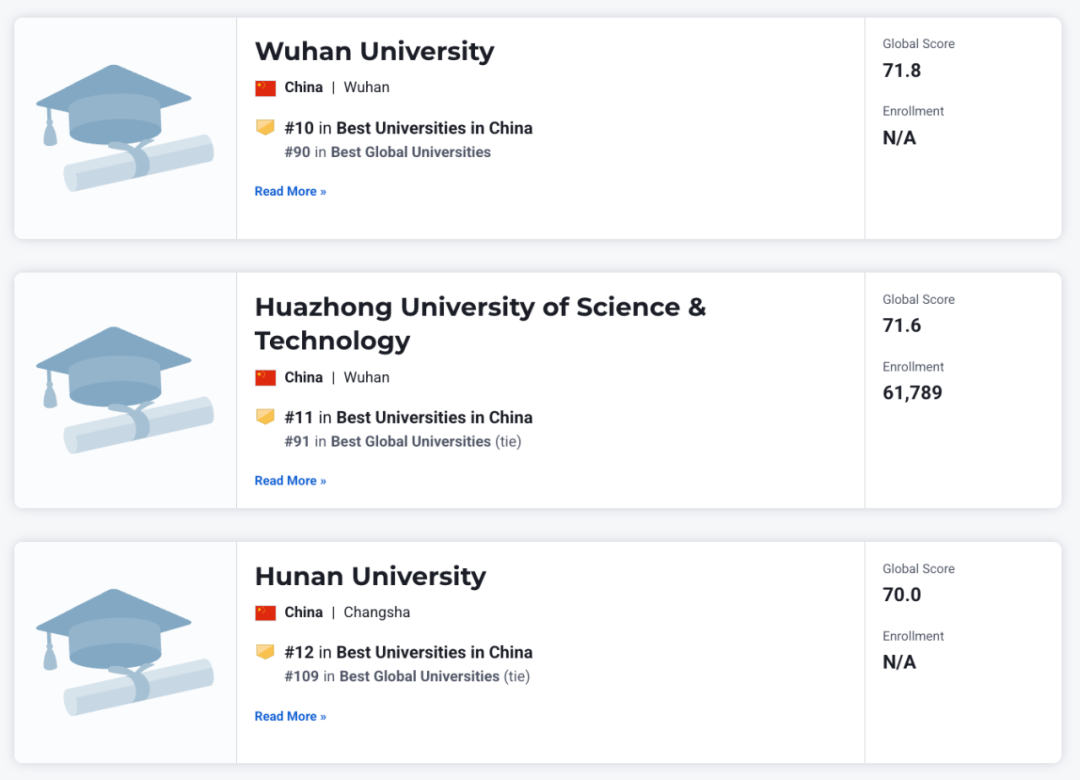Click Read More under Hunan University
This screenshot has width=1080, height=780.
coord(290,717)
